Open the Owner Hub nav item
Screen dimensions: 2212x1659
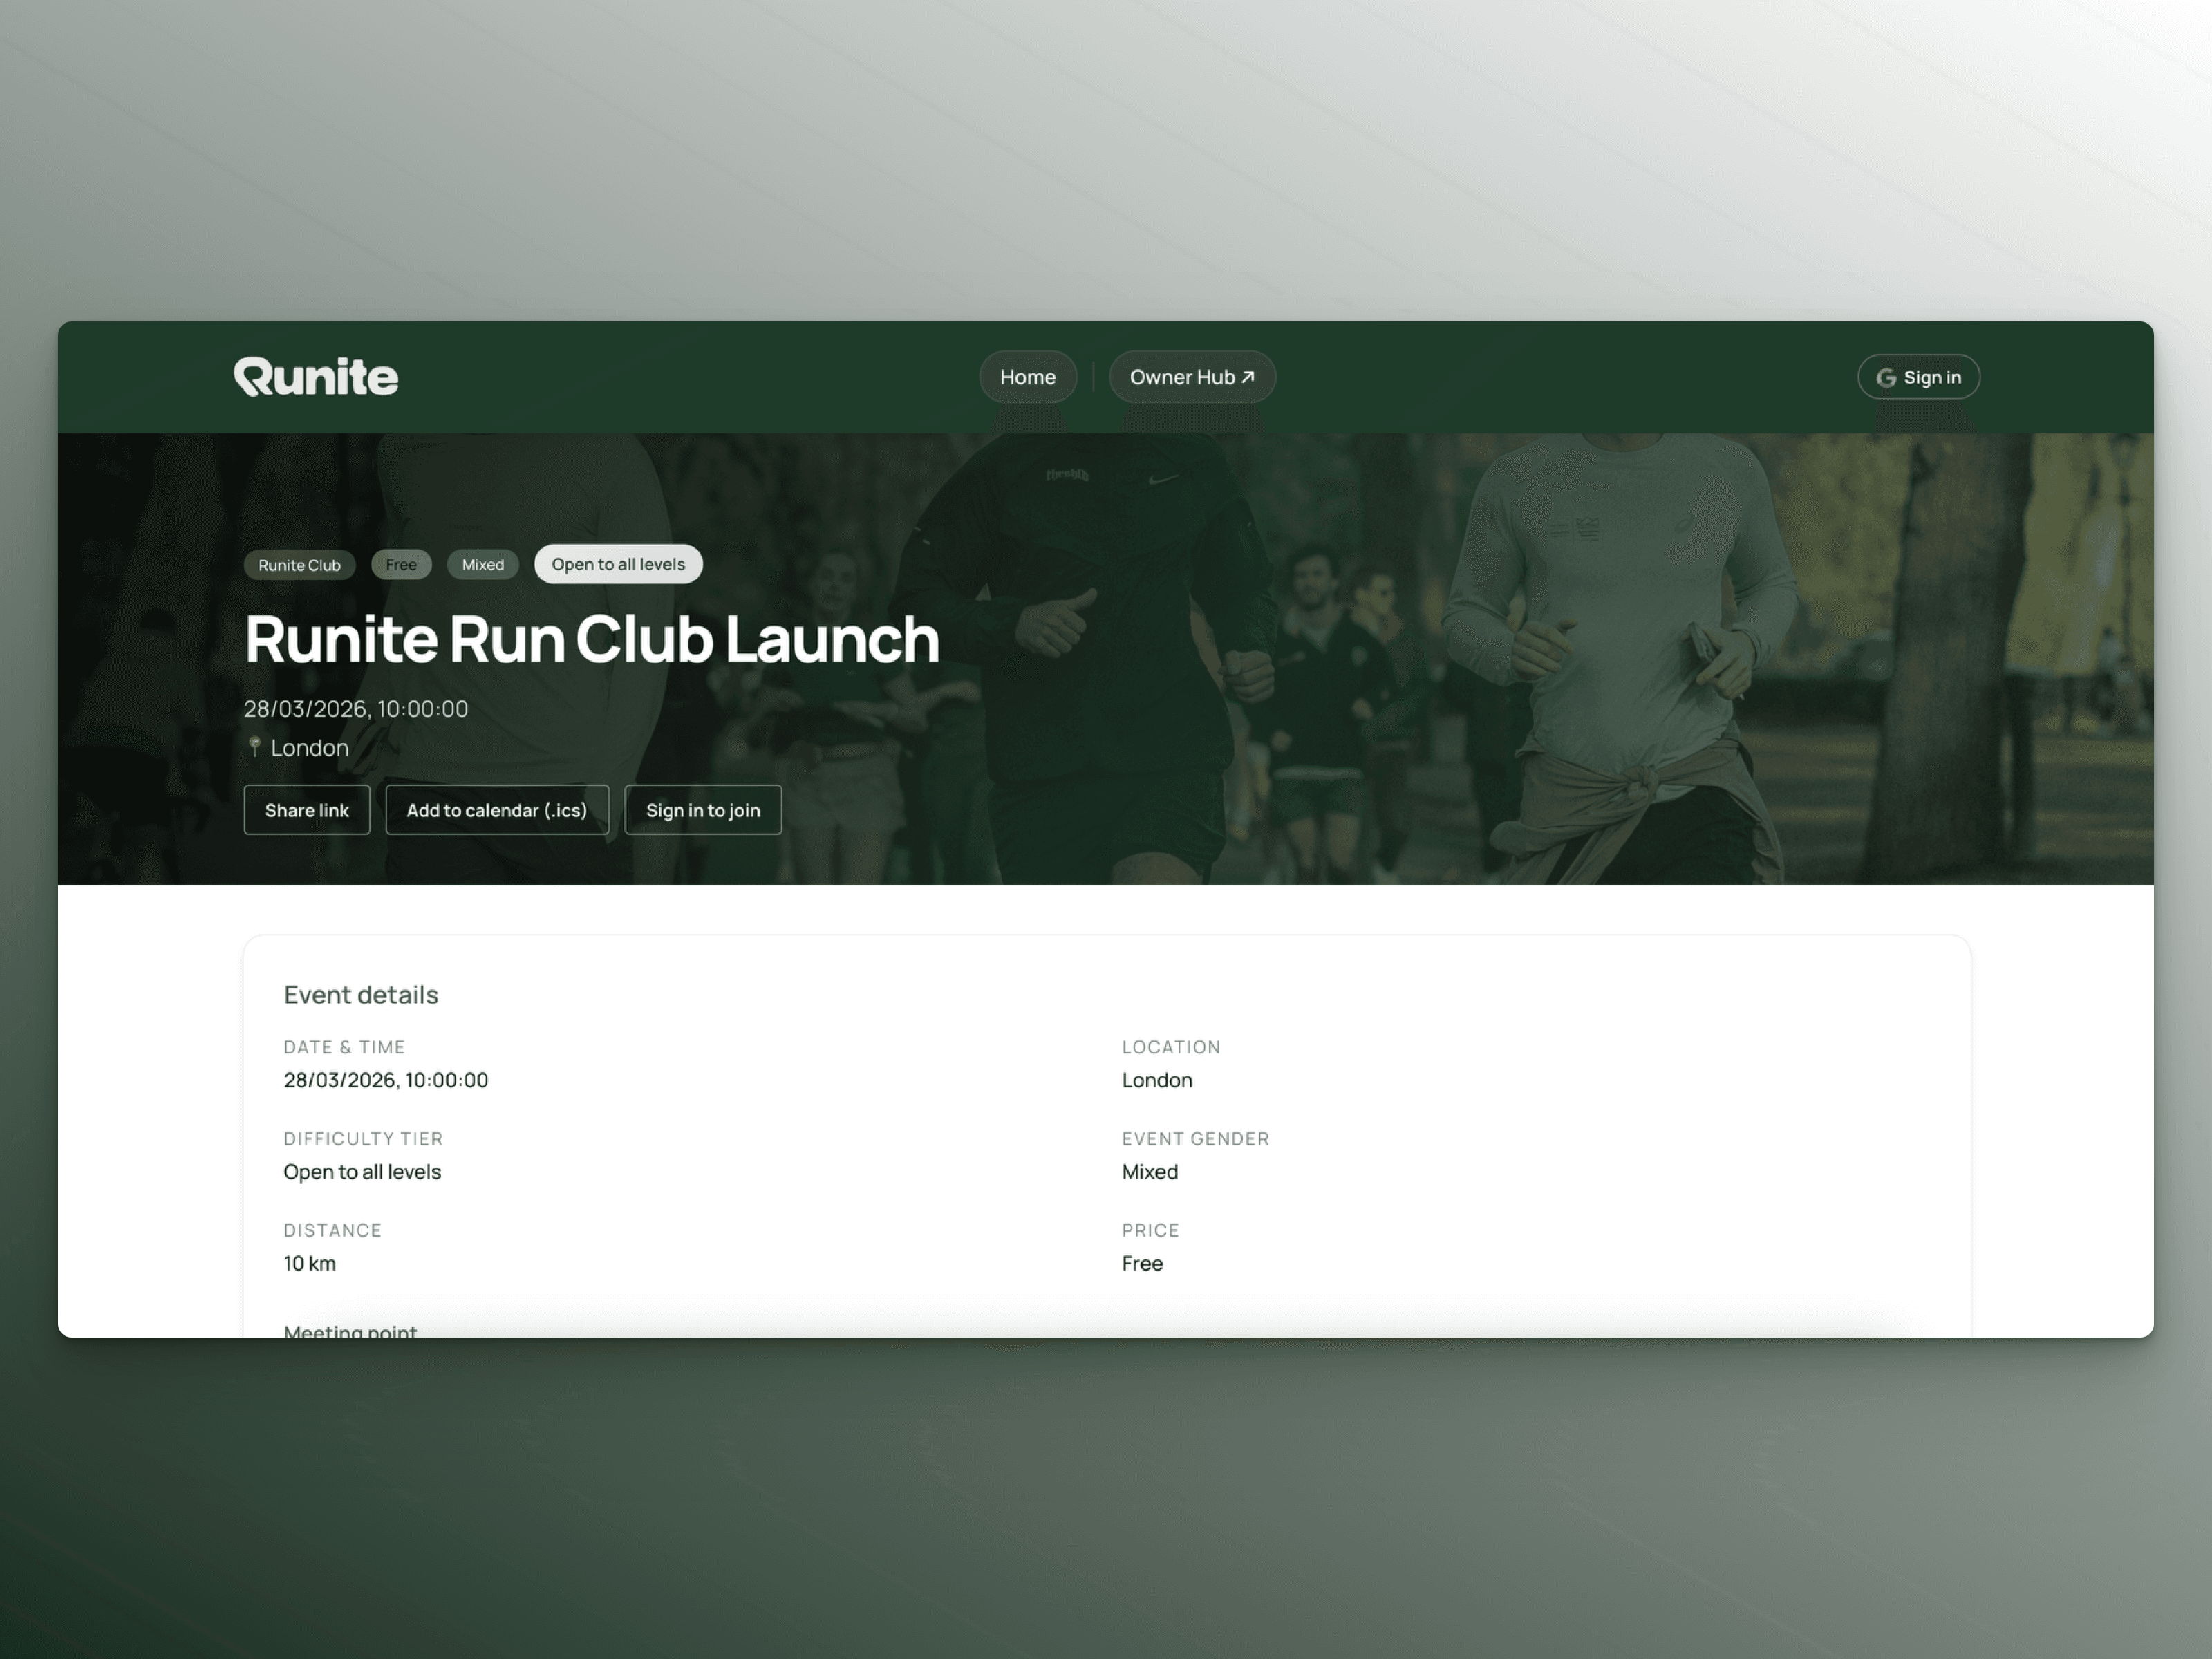(x=1182, y=377)
